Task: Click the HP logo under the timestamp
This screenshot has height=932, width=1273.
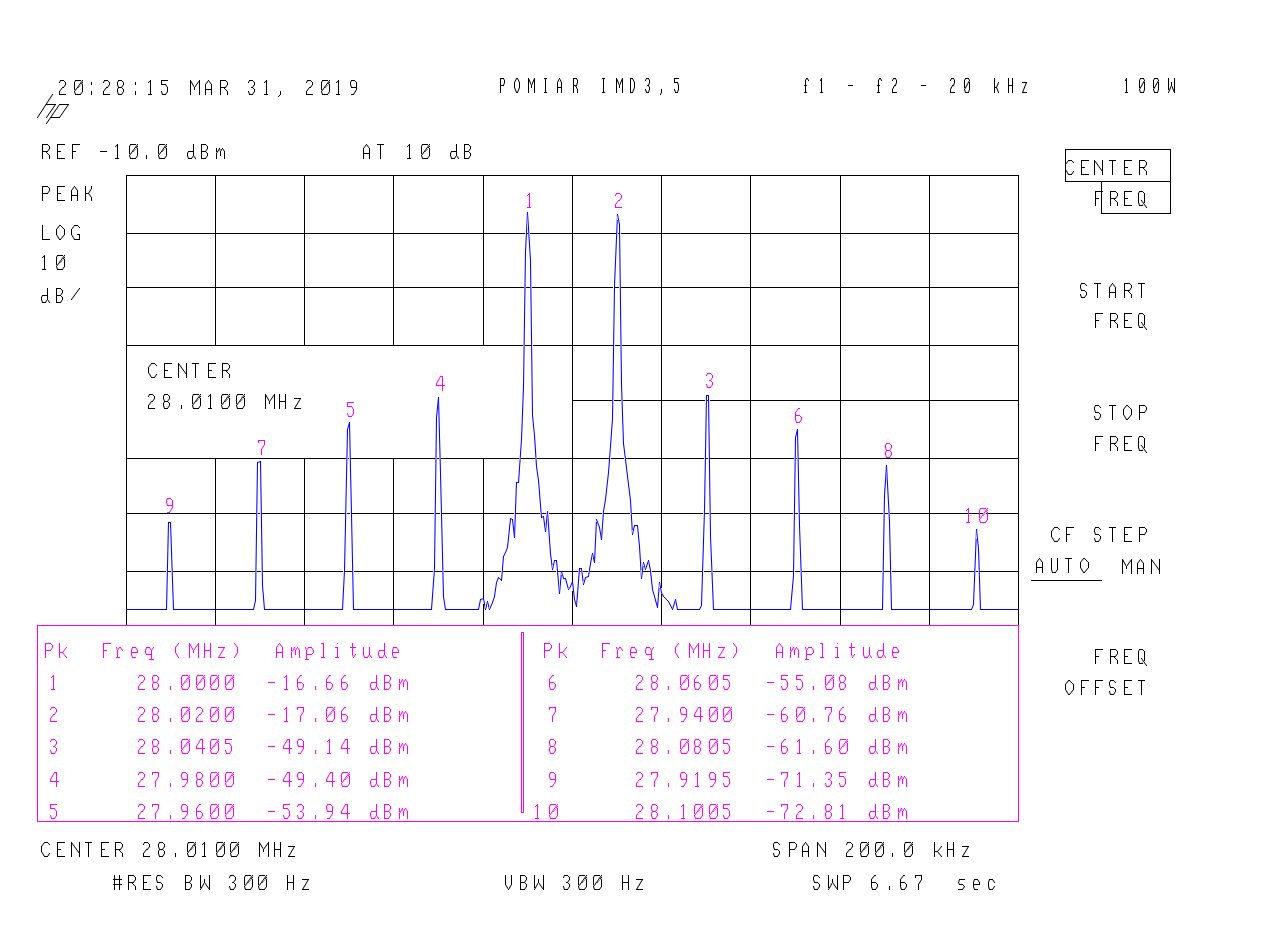Action: pos(52,109)
